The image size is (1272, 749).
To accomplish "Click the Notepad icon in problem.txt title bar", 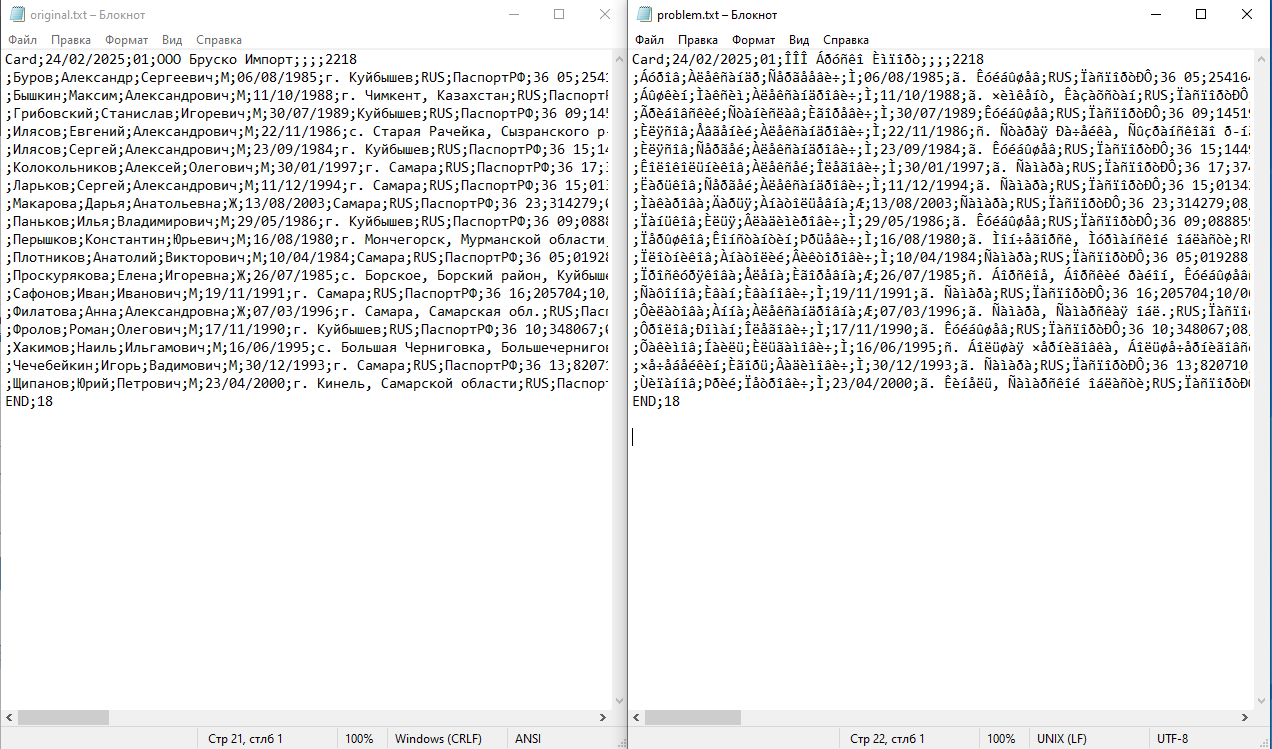I will click(642, 15).
